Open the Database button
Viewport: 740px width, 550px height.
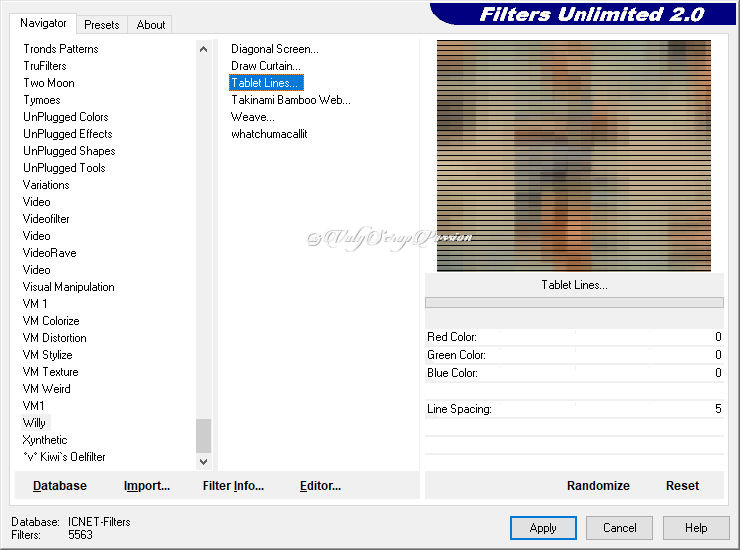click(x=60, y=485)
